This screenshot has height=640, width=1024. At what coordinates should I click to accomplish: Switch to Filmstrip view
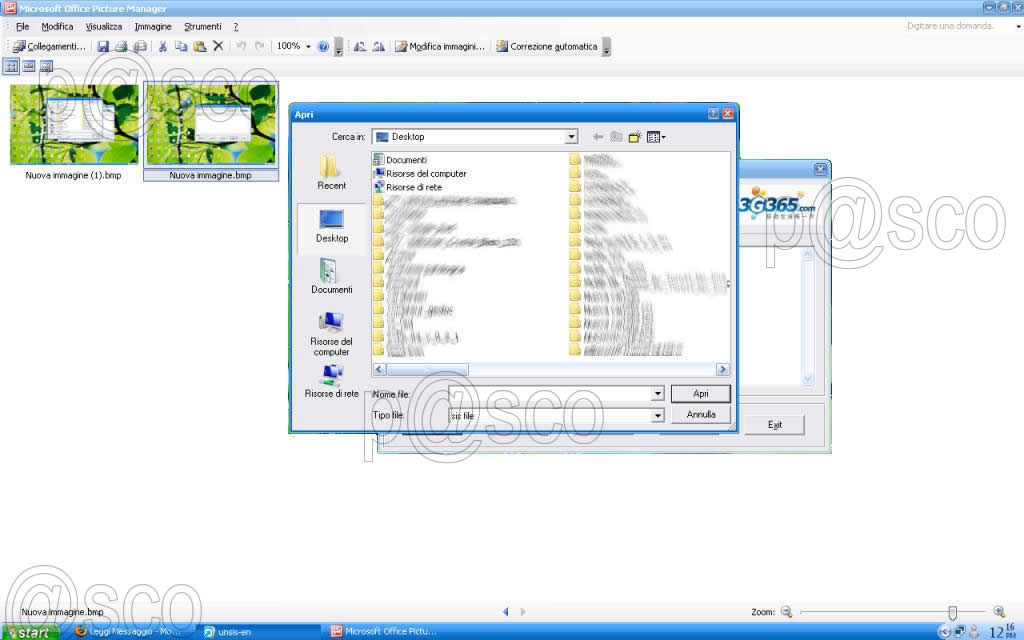click(29, 66)
